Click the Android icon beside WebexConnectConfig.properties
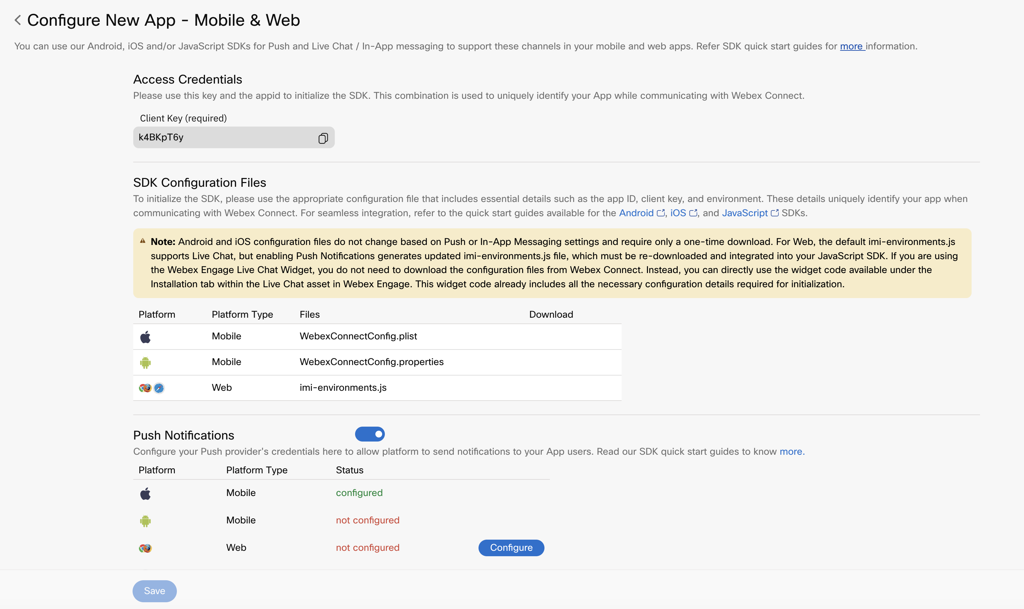The height and width of the screenshot is (609, 1024). pos(145,362)
